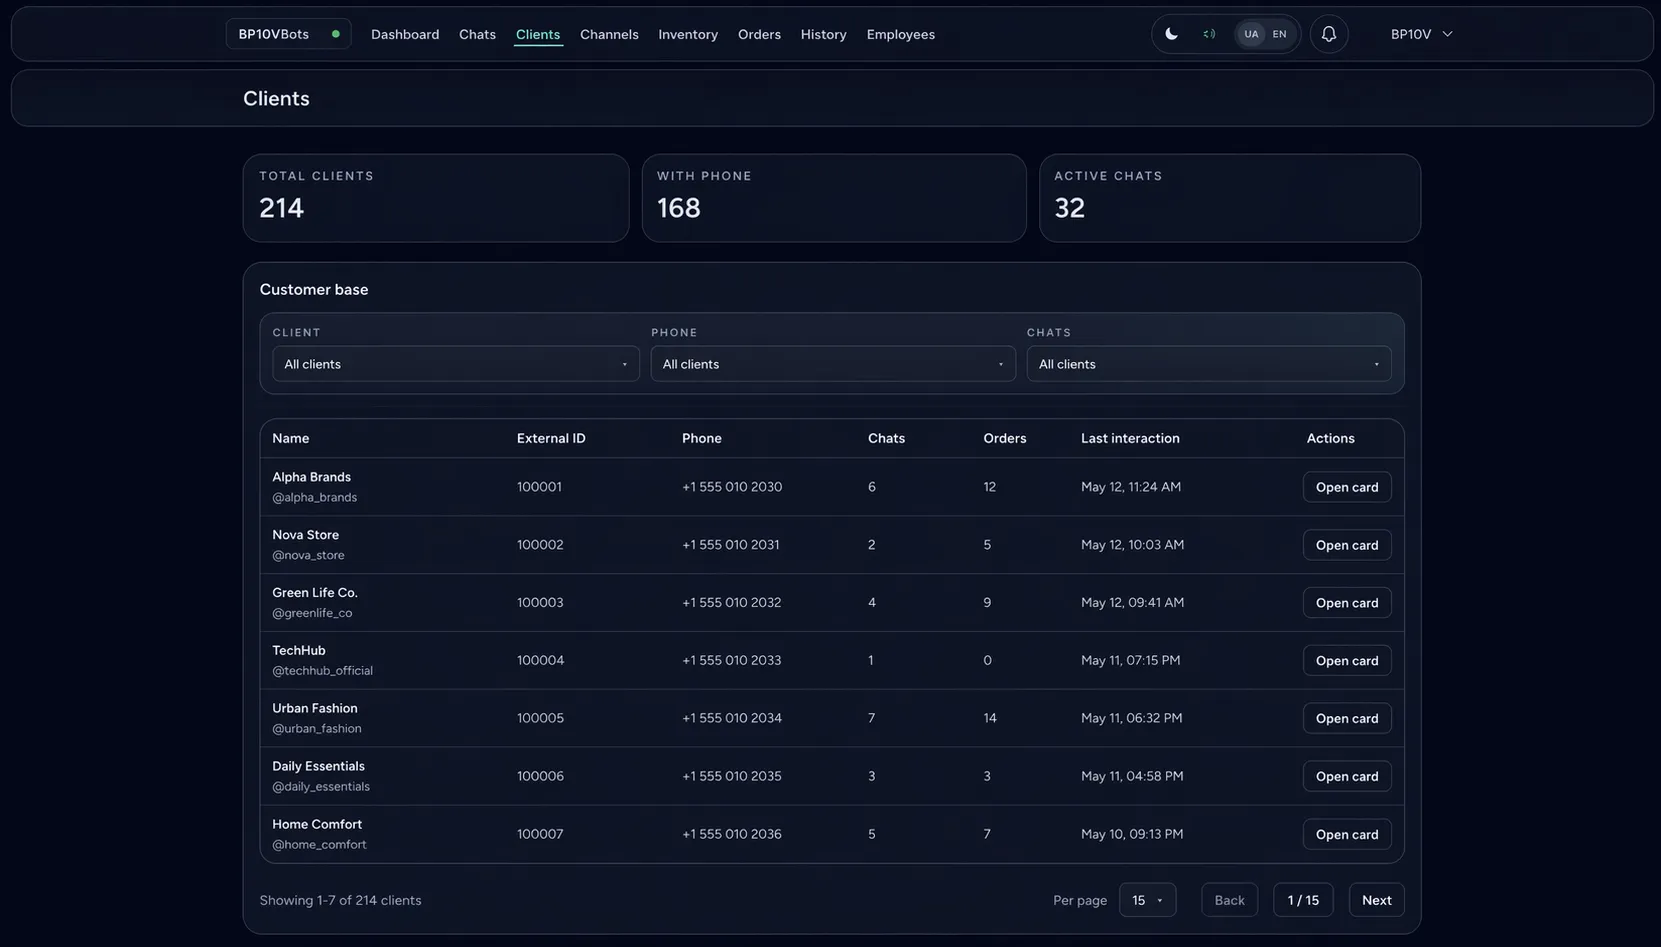Click the Alpha Brands client name
Screen dimensions: 1661x947
tap(312, 477)
